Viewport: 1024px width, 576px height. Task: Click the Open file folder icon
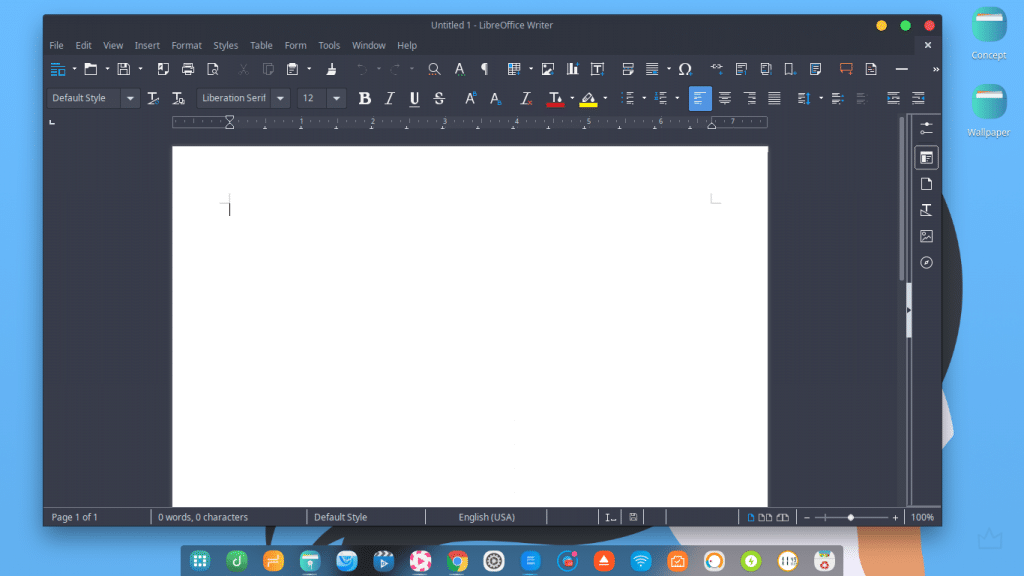coord(91,69)
